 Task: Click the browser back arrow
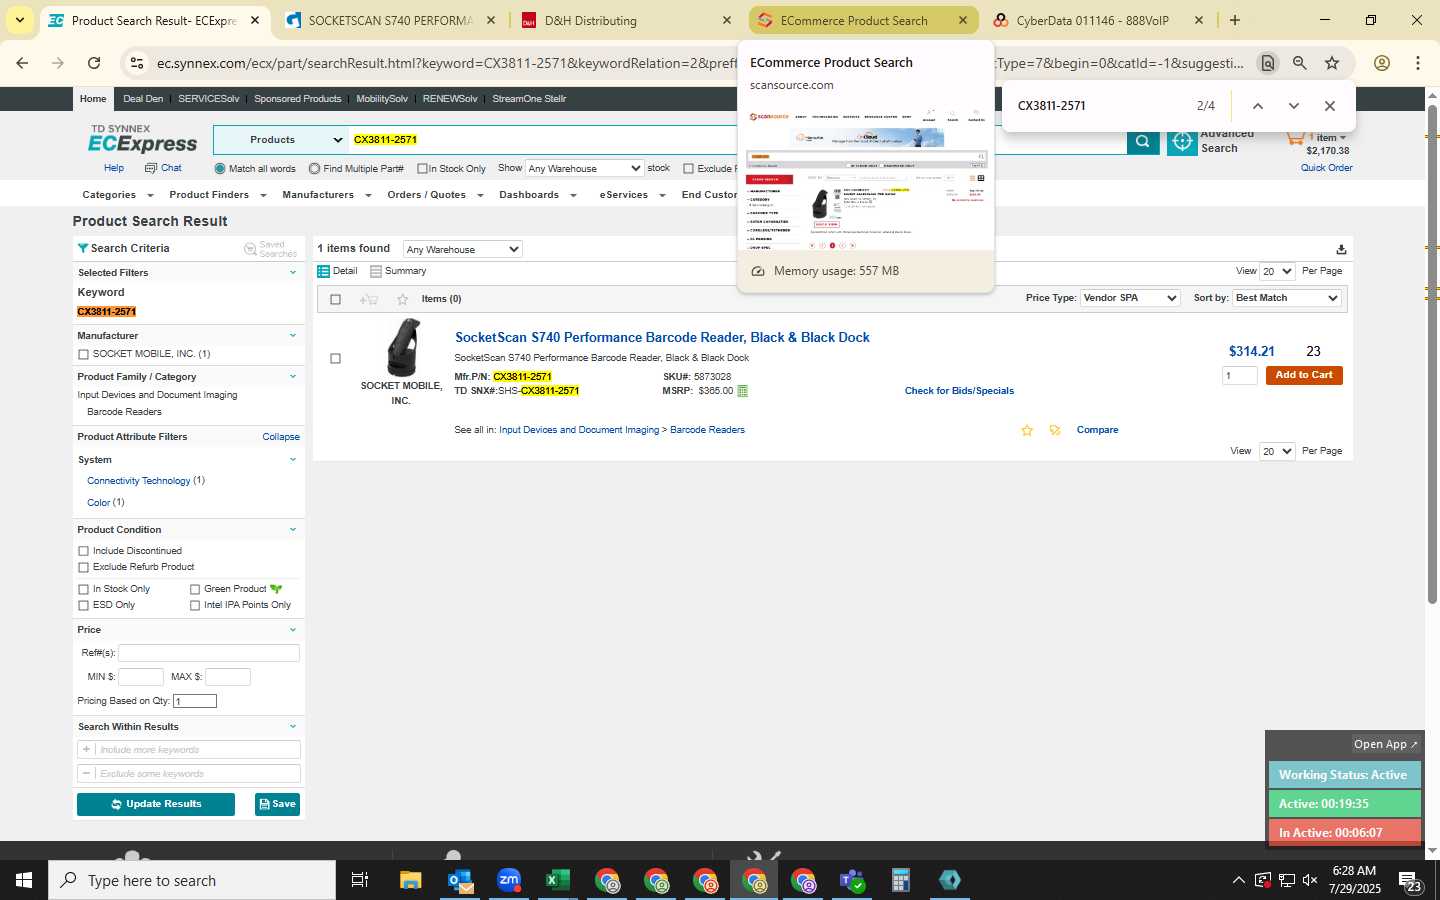tap(22, 63)
